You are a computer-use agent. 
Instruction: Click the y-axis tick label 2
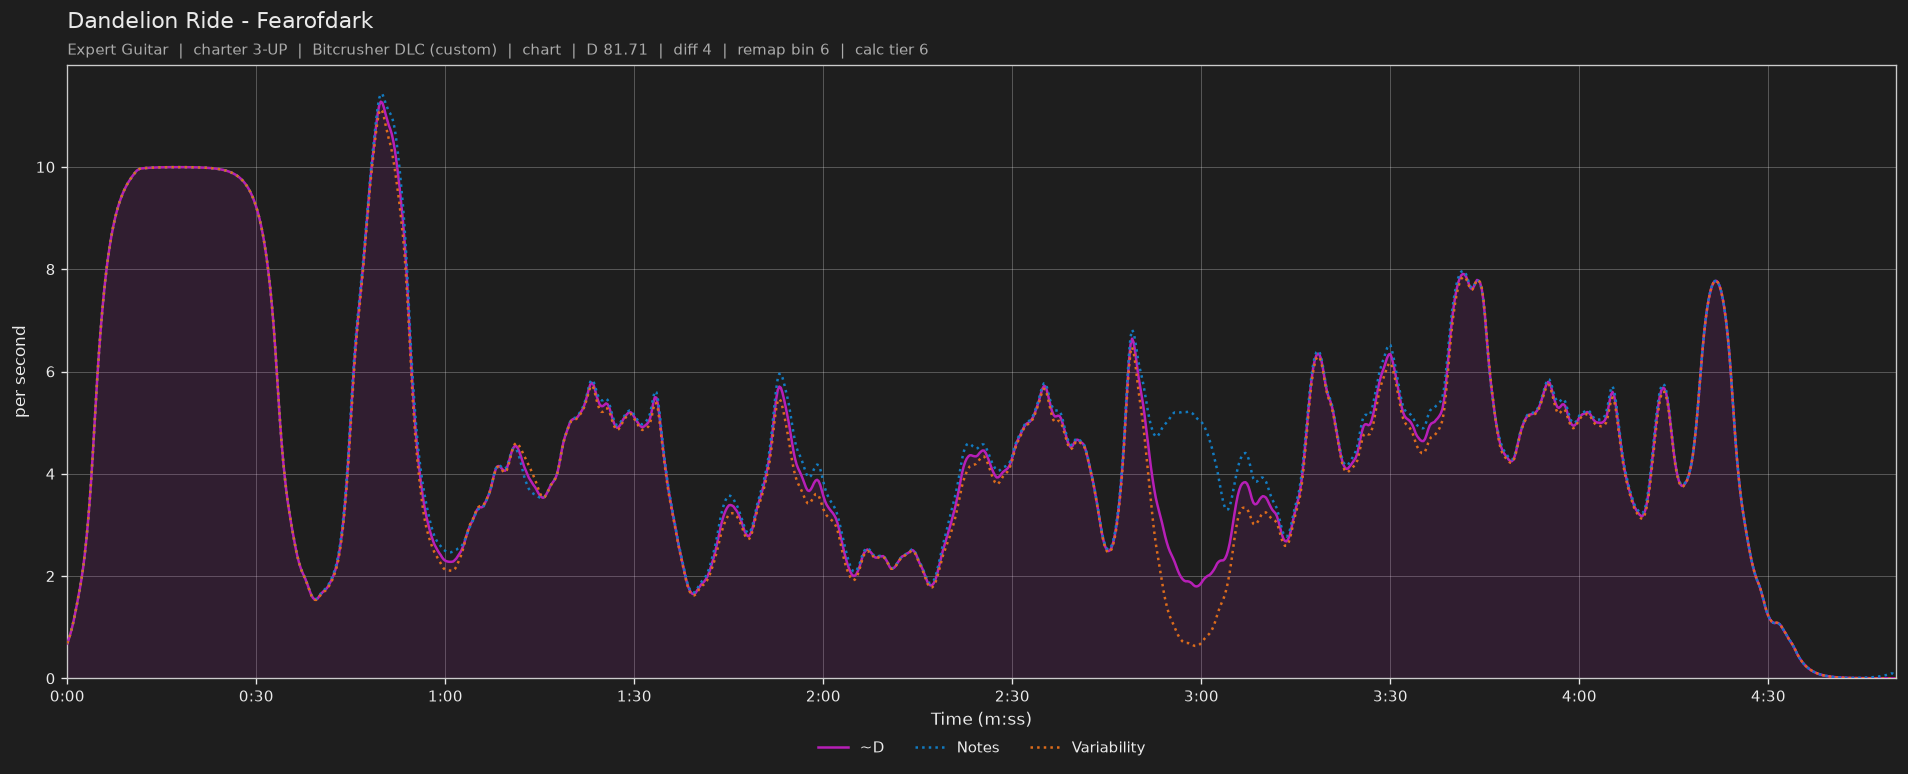click(x=50, y=577)
